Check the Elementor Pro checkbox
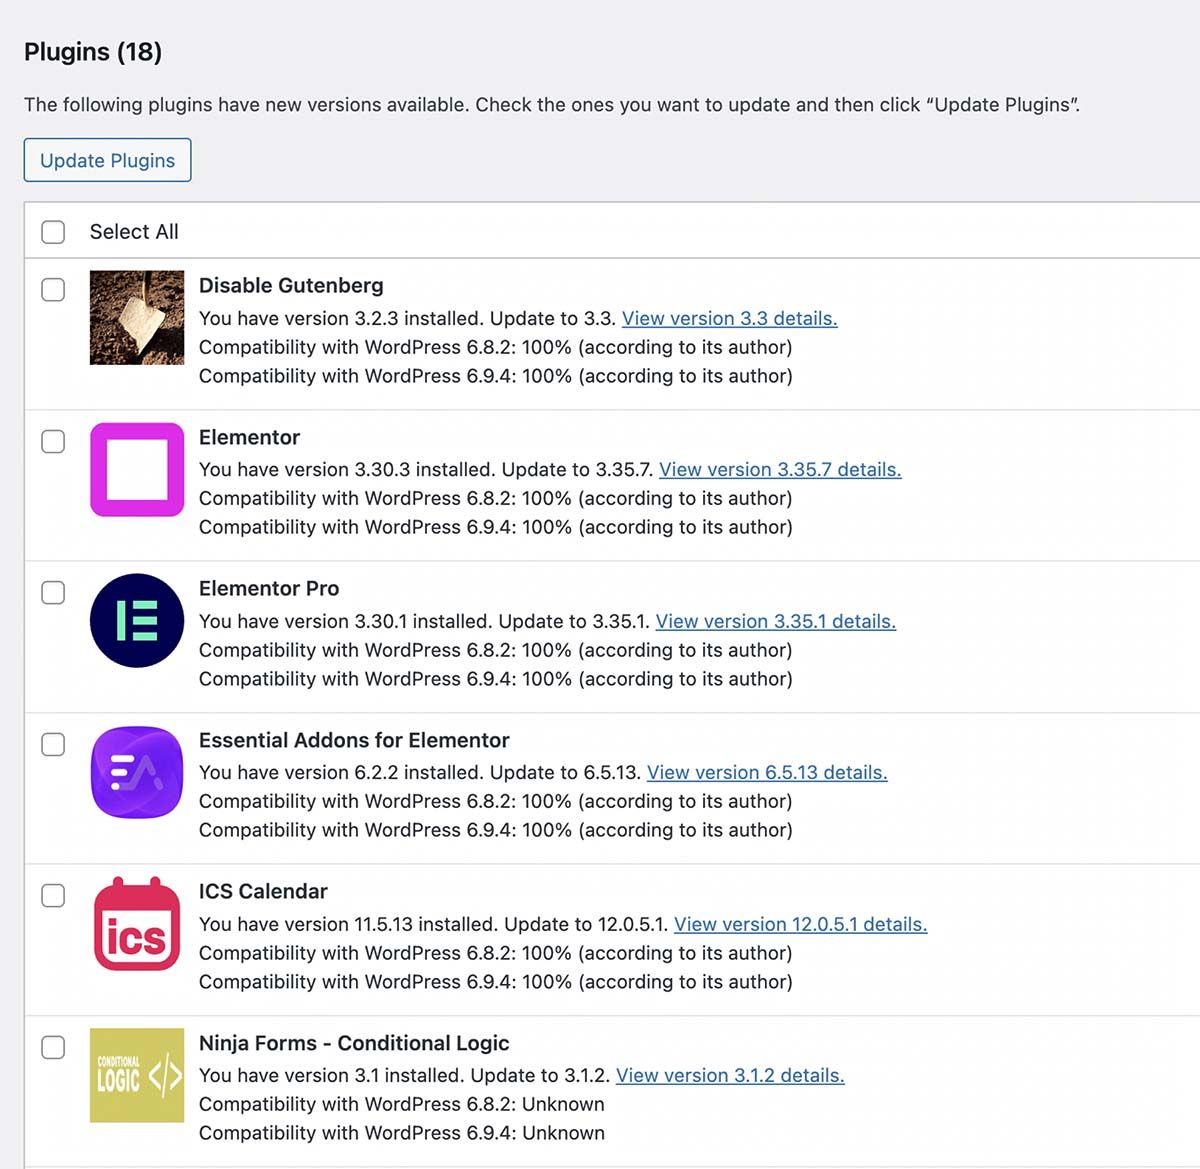The height and width of the screenshot is (1169, 1200). (53, 592)
